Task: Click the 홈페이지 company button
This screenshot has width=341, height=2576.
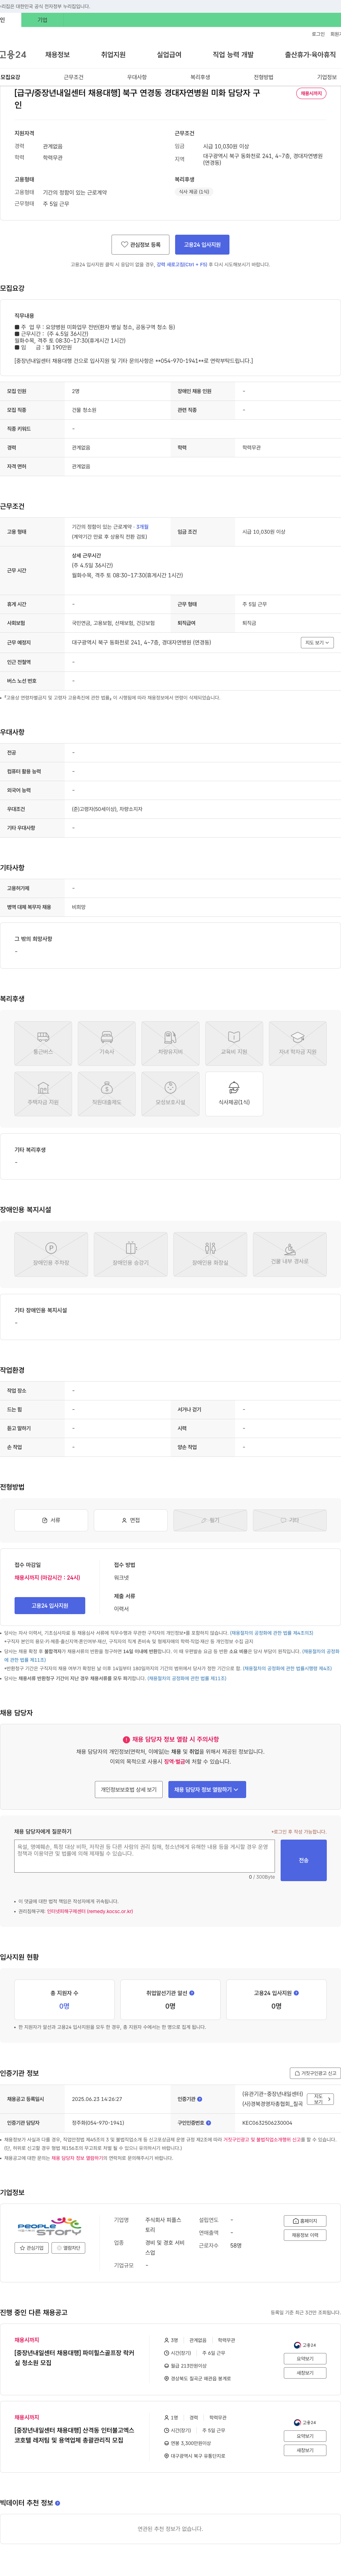Action: [306, 2221]
